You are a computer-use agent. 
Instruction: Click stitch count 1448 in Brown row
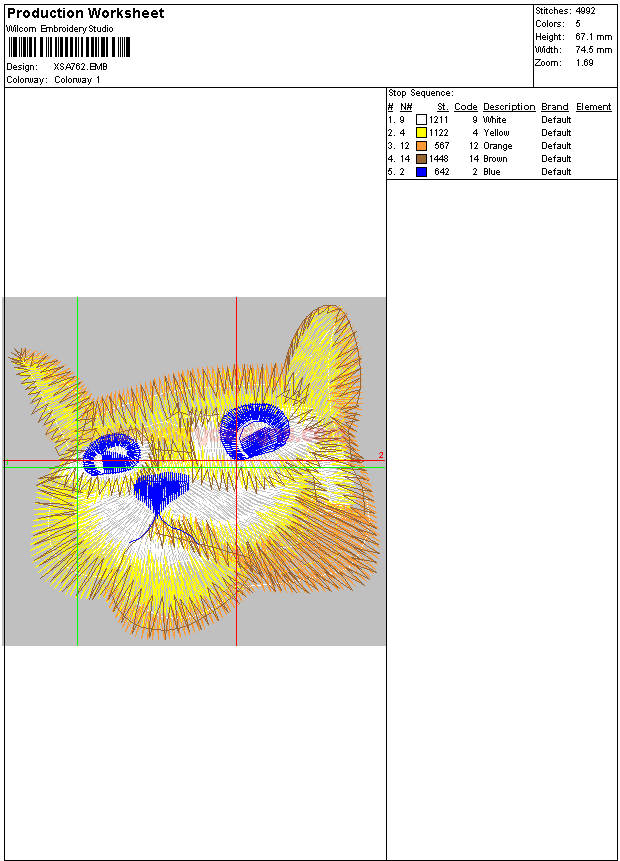point(439,159)
